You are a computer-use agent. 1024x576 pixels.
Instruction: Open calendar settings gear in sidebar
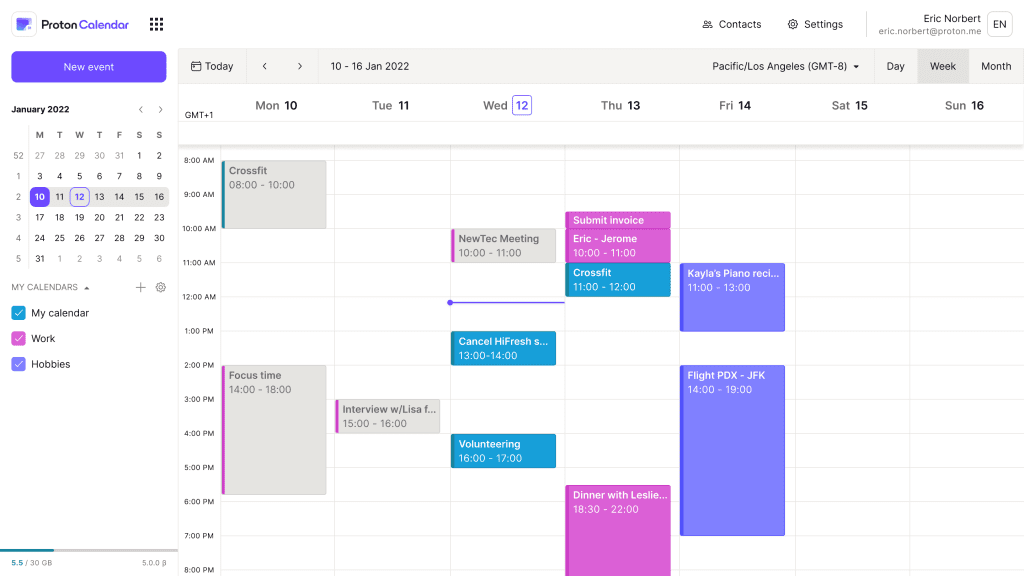161,287
